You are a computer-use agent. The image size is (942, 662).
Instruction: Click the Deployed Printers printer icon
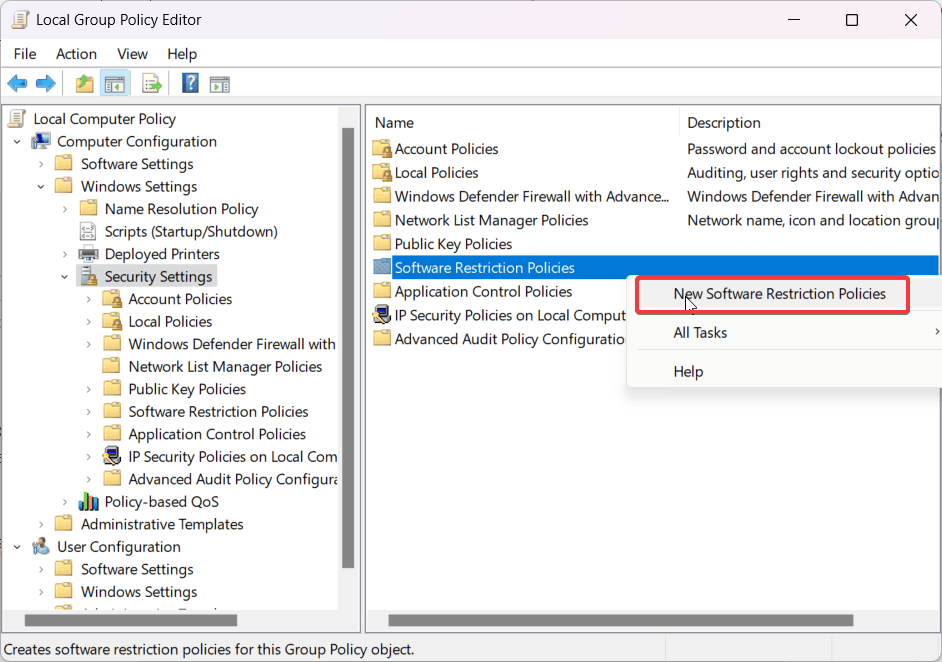(x=88, y=254)
